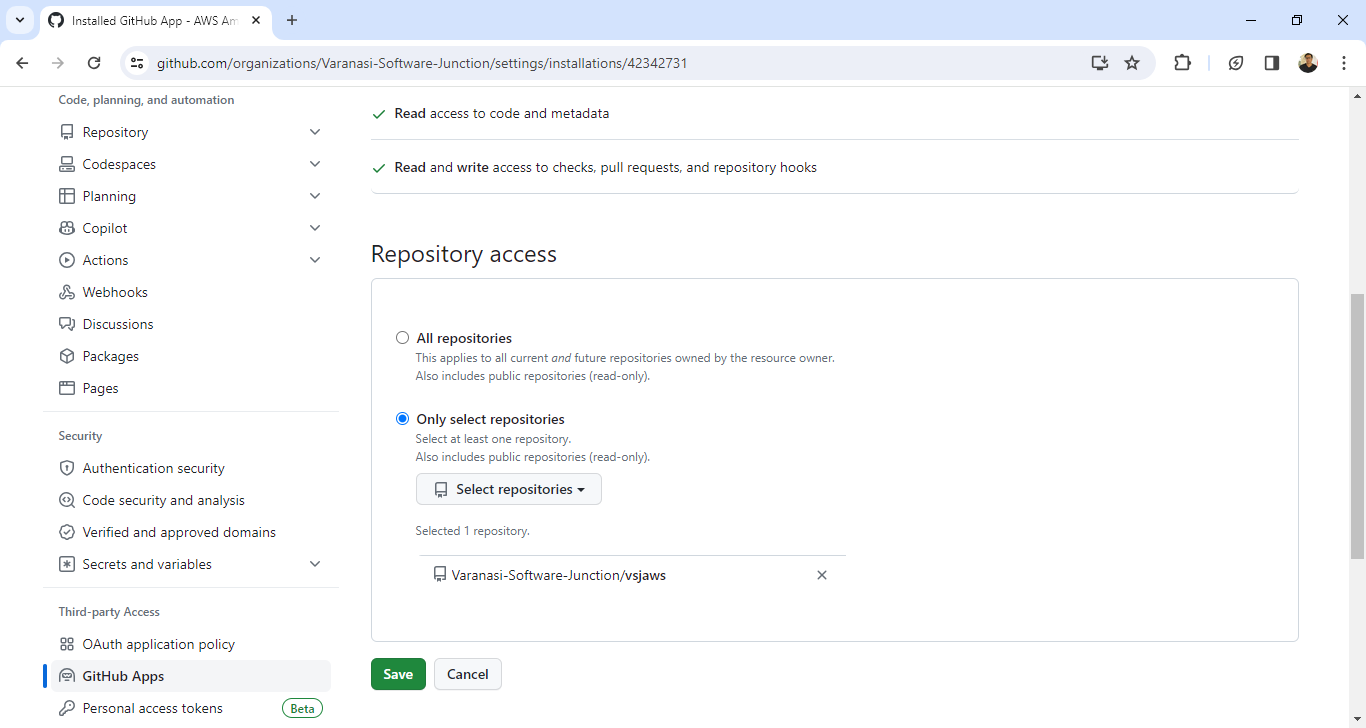Expand the Codespaces section chevron
This screenshot has height=728, width=1366.
(315, 164)
